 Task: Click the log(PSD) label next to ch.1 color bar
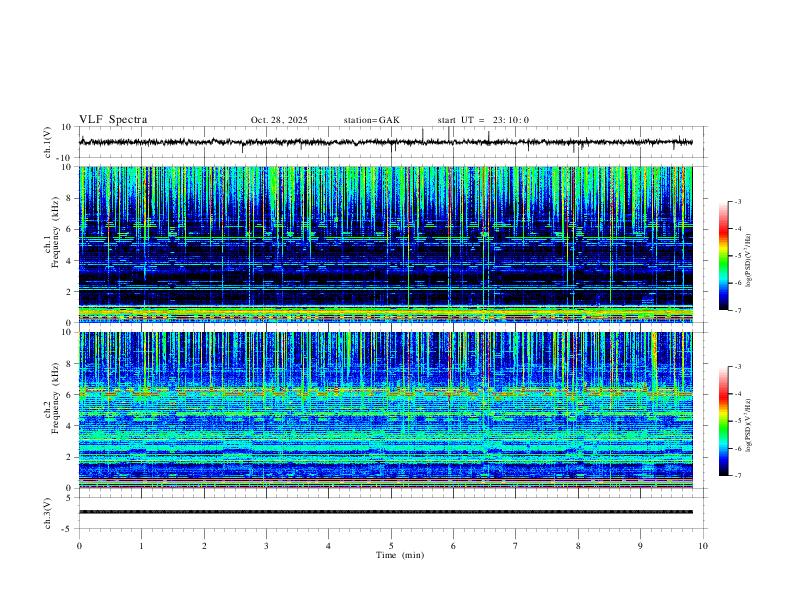(749, 261)
